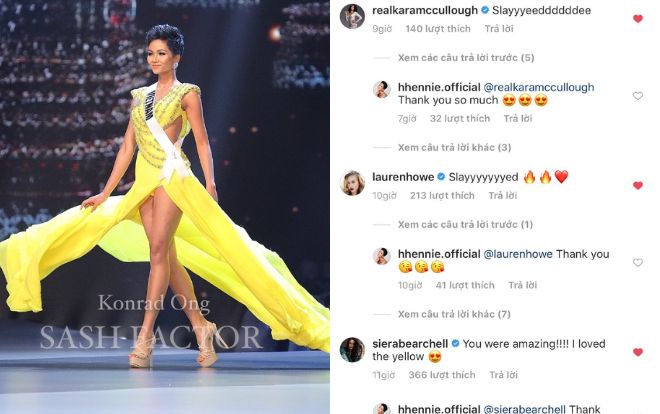
Task: Toggle the heart on sierabearchell's comment
Action: [638, 352]
